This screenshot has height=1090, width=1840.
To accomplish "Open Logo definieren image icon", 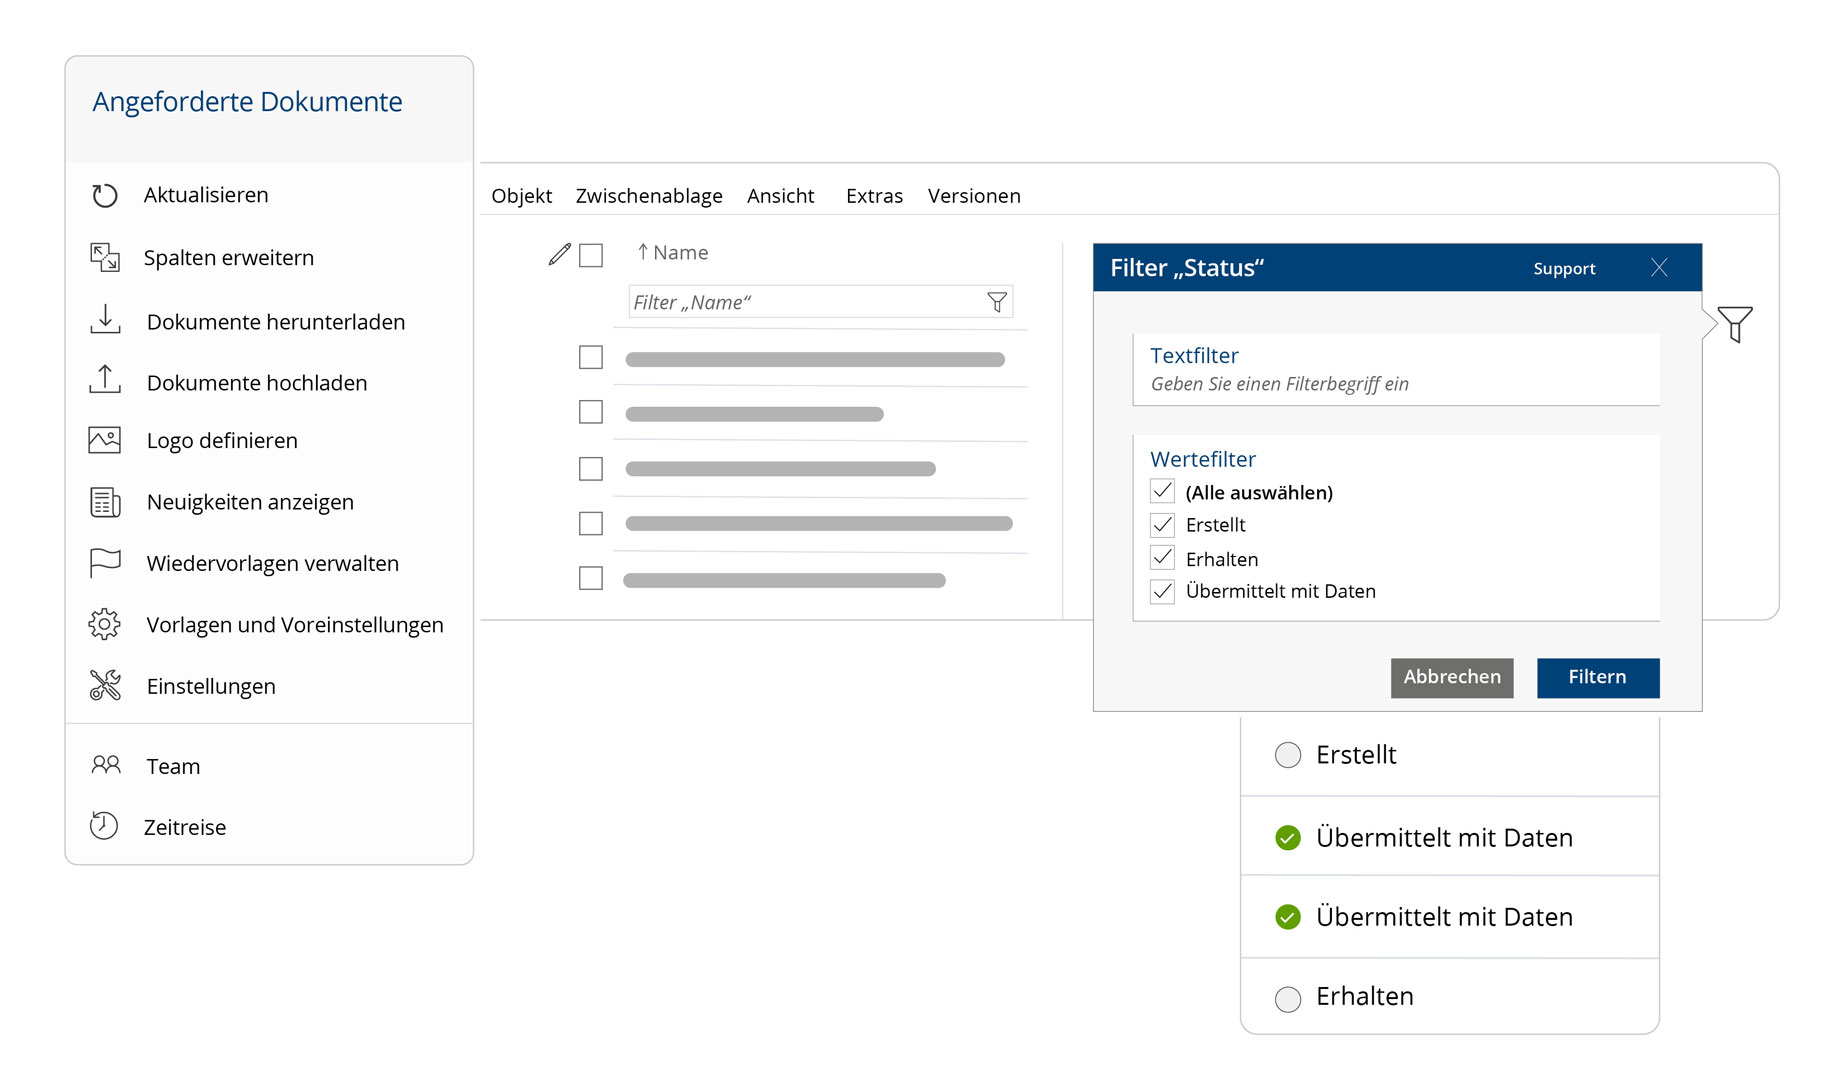I will [105, 440].
